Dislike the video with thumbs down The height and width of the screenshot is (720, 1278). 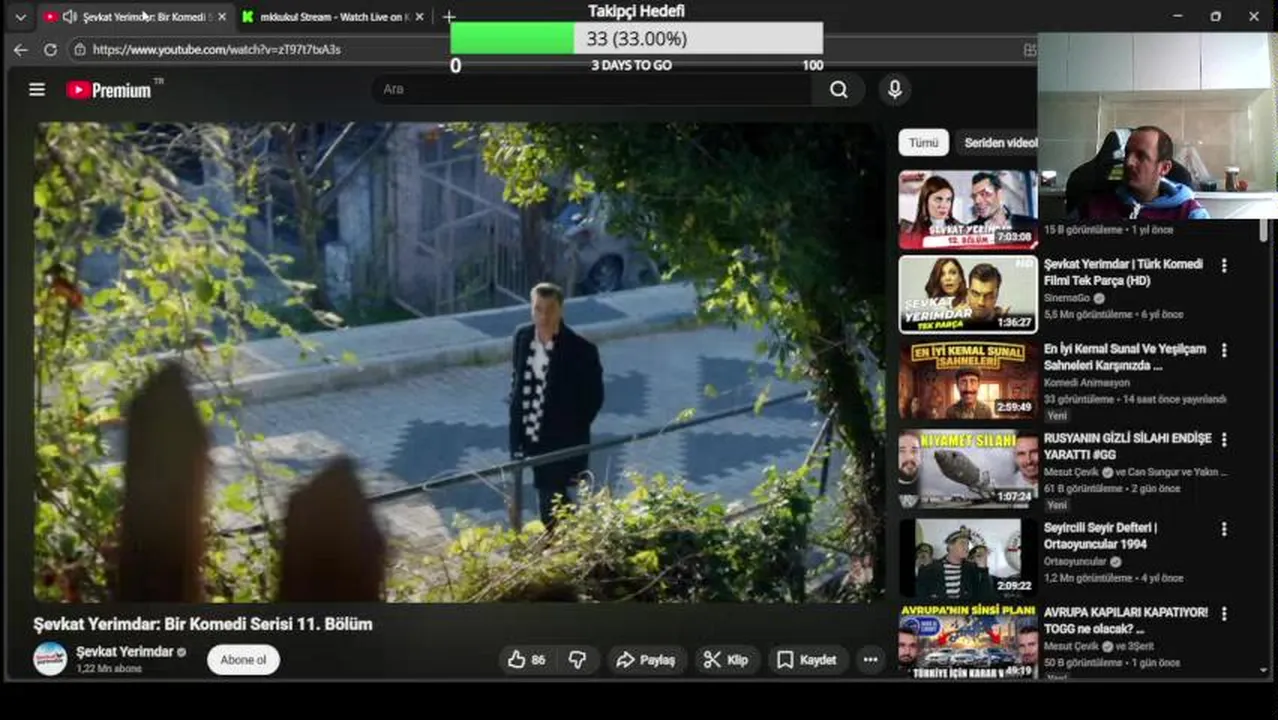point(577,660)
